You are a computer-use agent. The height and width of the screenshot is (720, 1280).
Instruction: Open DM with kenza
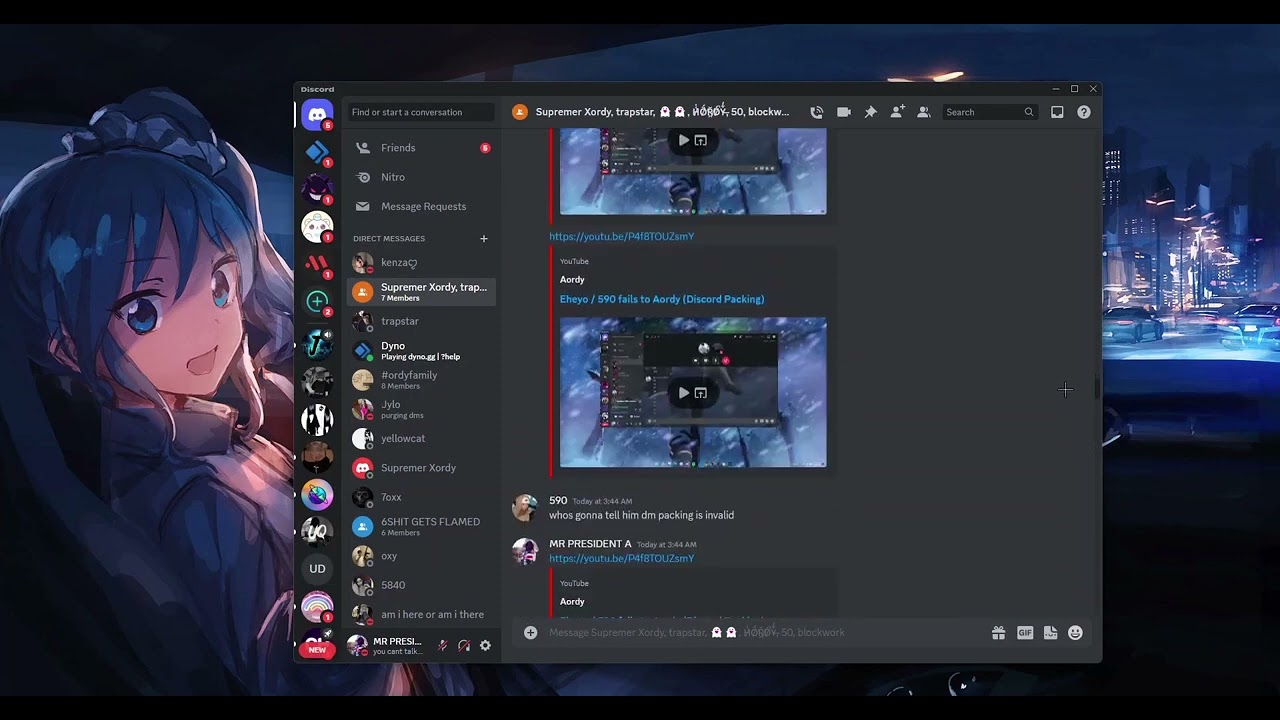(x=421, y=263)
